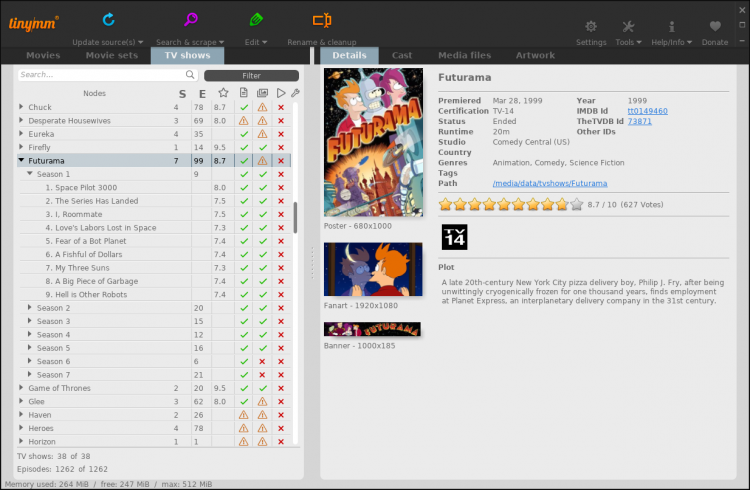This screenshot has width=750, height=490.
Task: Click the Futurama poster thumbnail
Action: click(x=373, y=143)
